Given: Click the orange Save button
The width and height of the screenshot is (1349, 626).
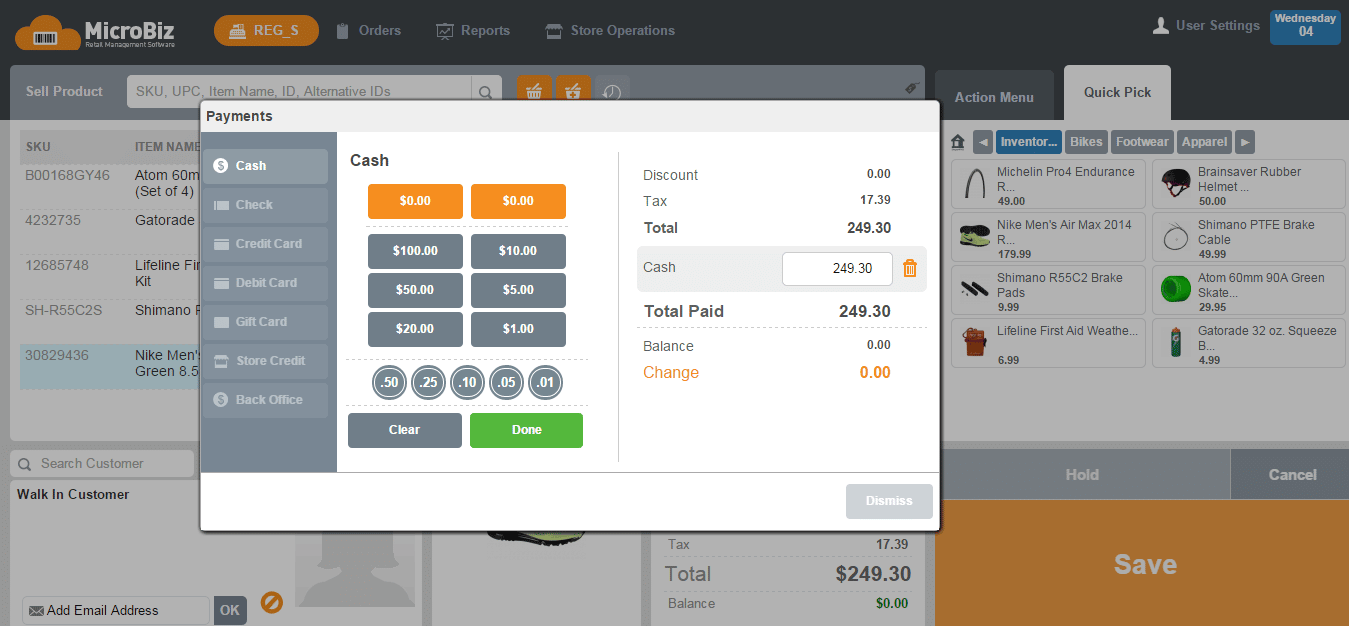Looking at the screenshot, I should (1144, 564).
